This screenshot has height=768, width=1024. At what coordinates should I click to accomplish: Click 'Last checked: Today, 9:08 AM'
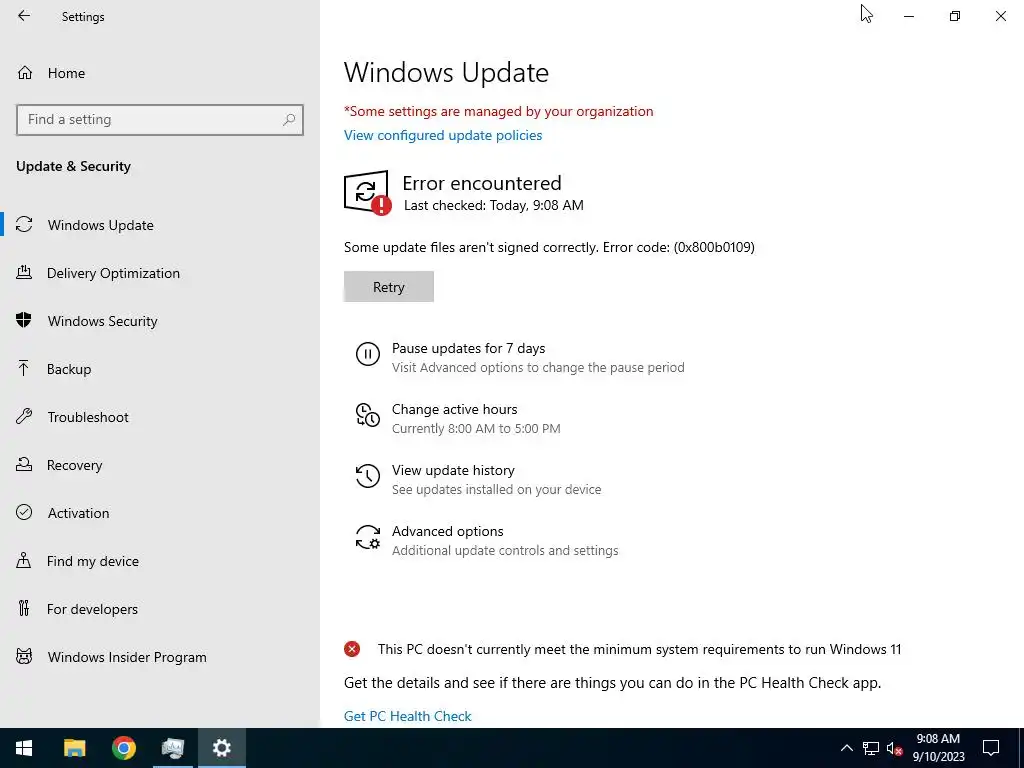(x=494, y=205)
